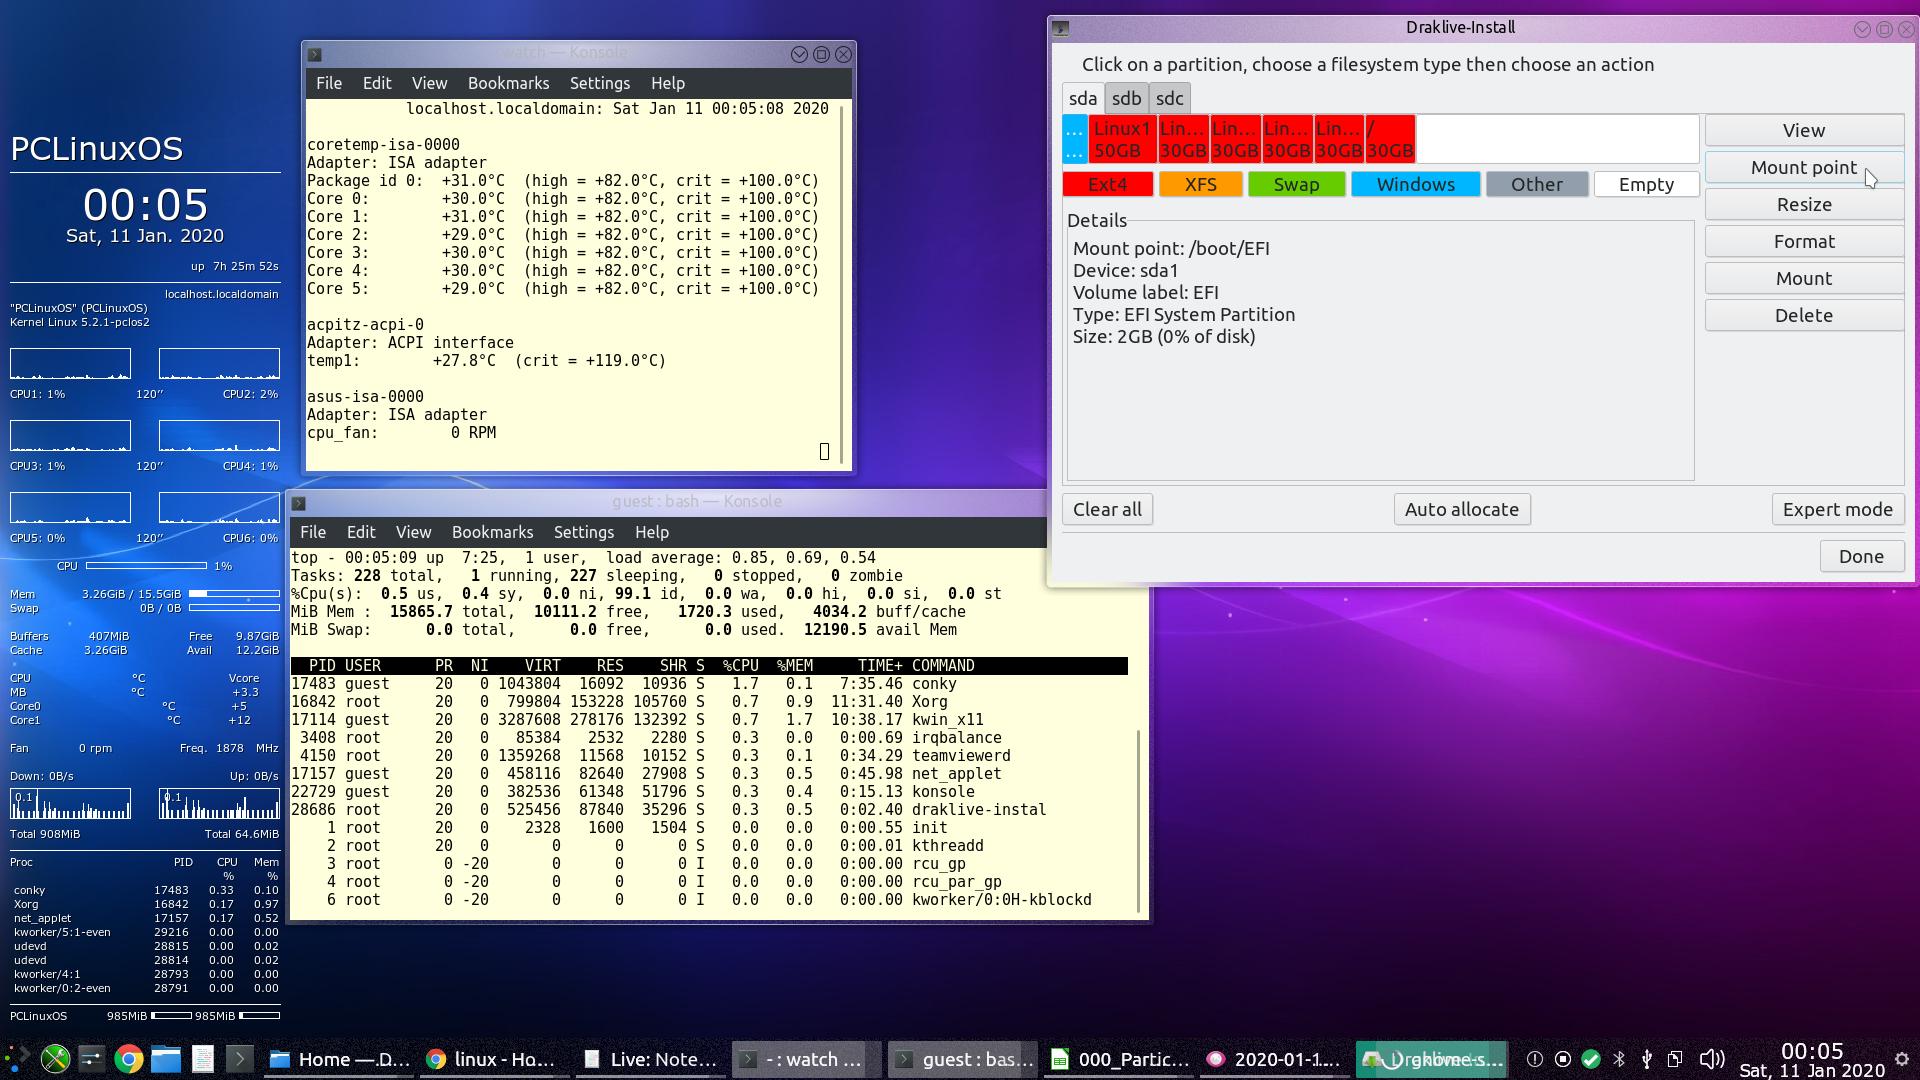
Task: Click the Delete partition button
Action: pos(1804,315)
